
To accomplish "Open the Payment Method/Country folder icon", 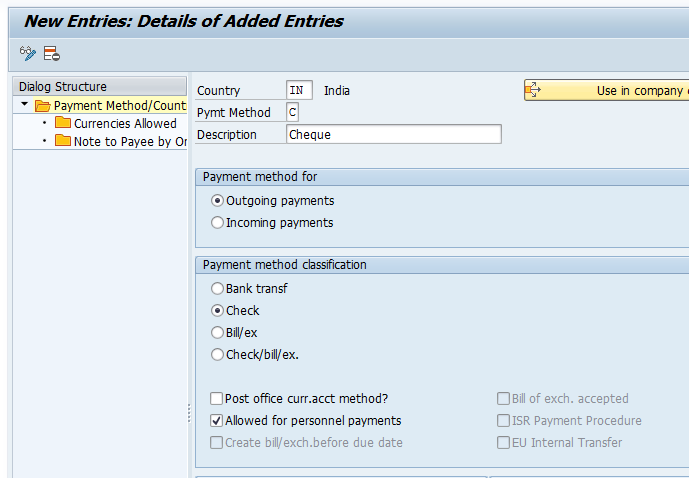I will (x=43, y=106).
